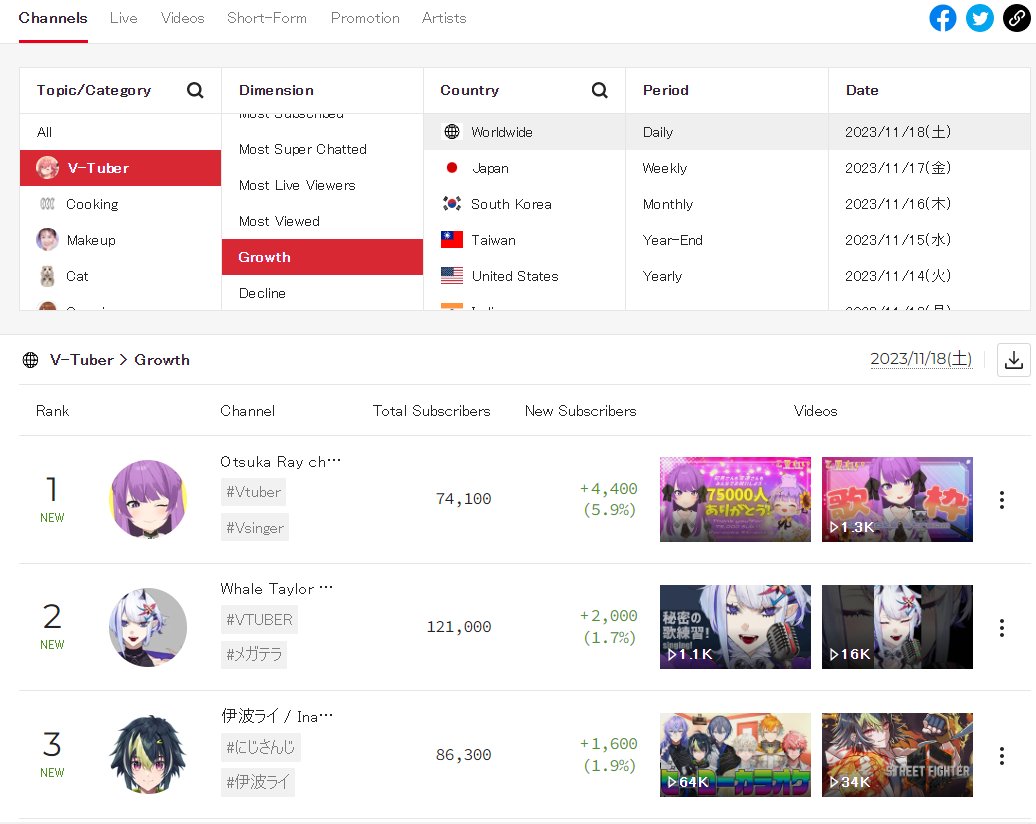Select V-Tuber category
1036x824 pixels.
120,168
